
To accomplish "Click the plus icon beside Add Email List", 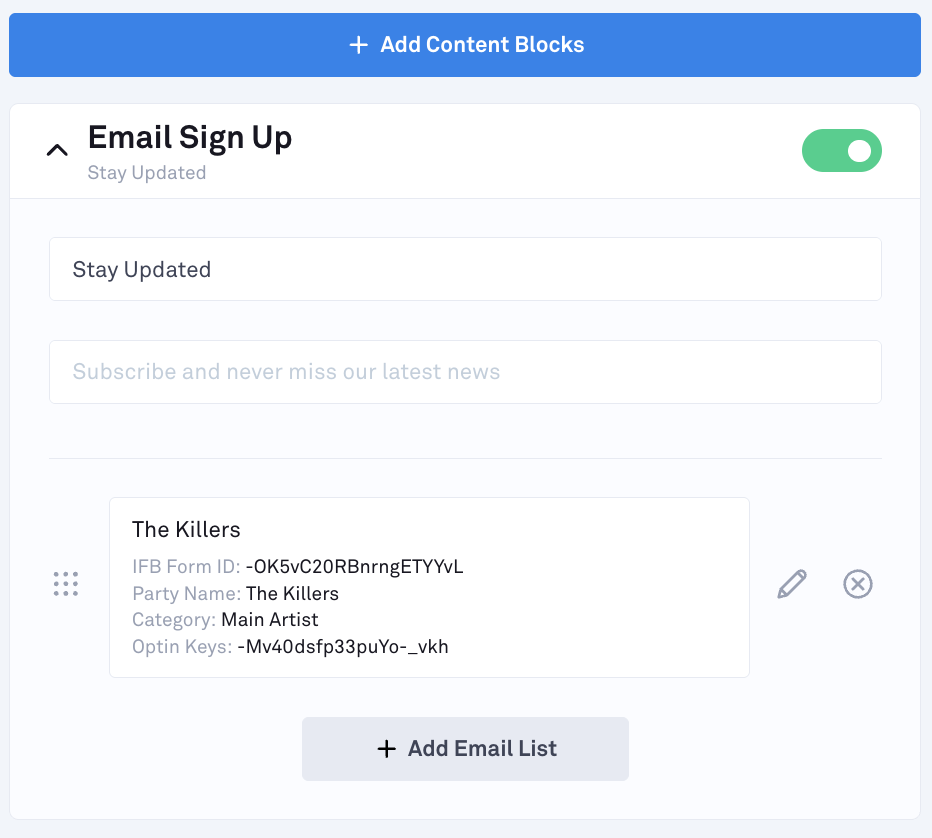I will click(386, 749).
